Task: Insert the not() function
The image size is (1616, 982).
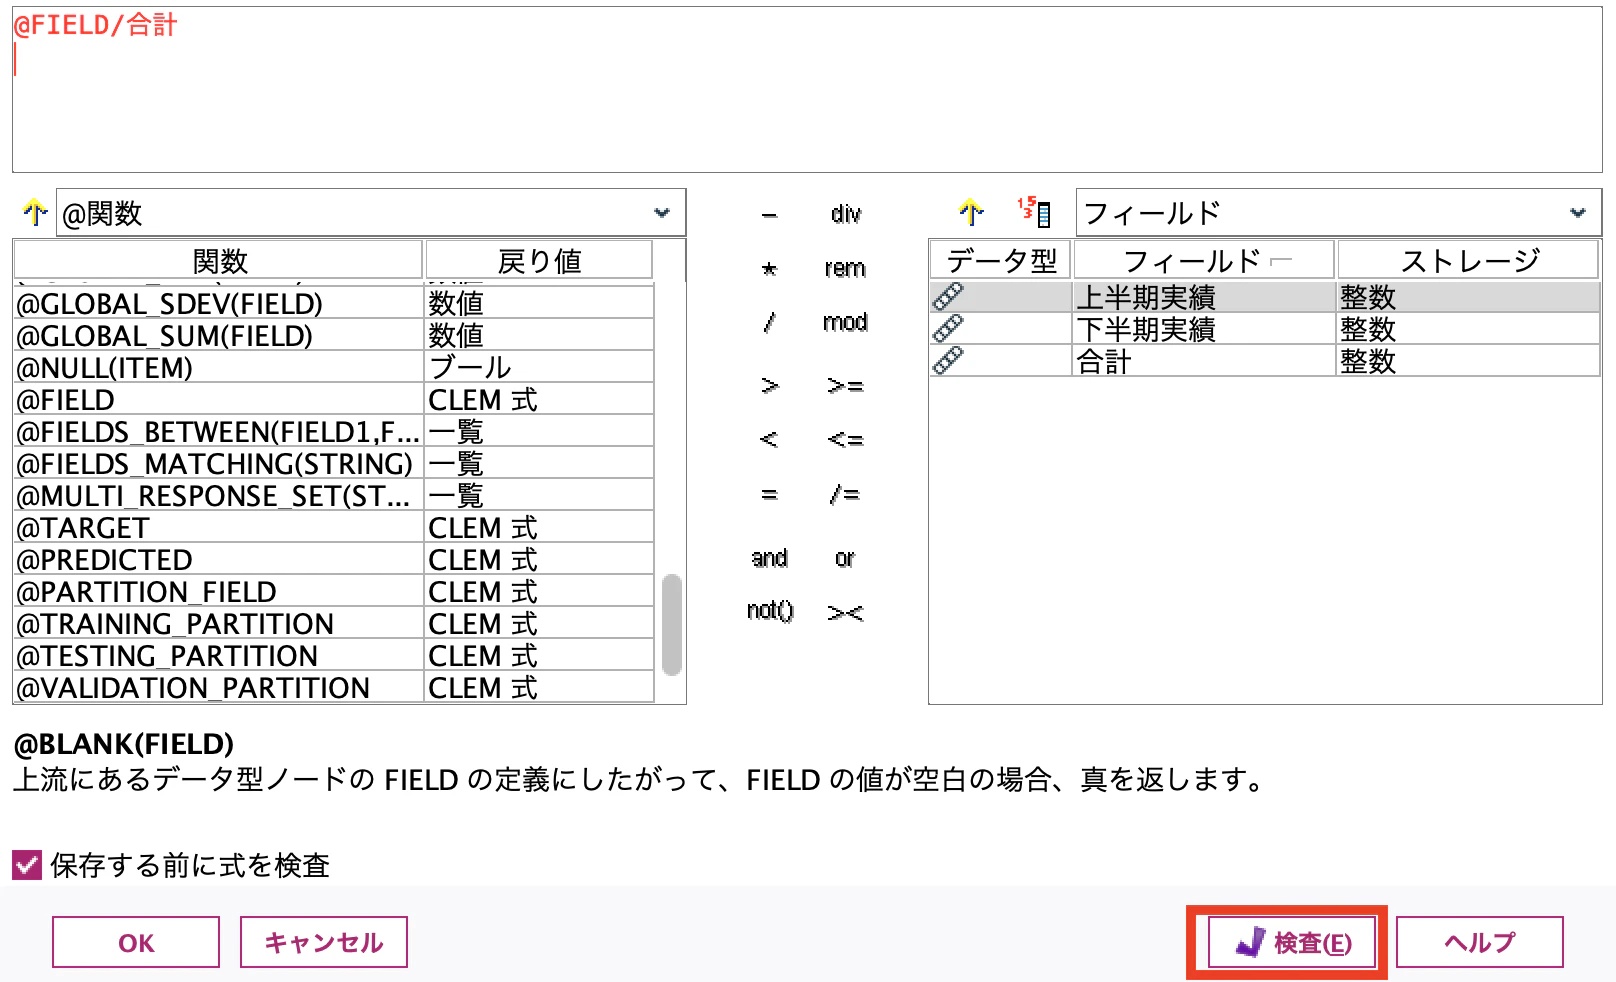Action: coord(770,610)
